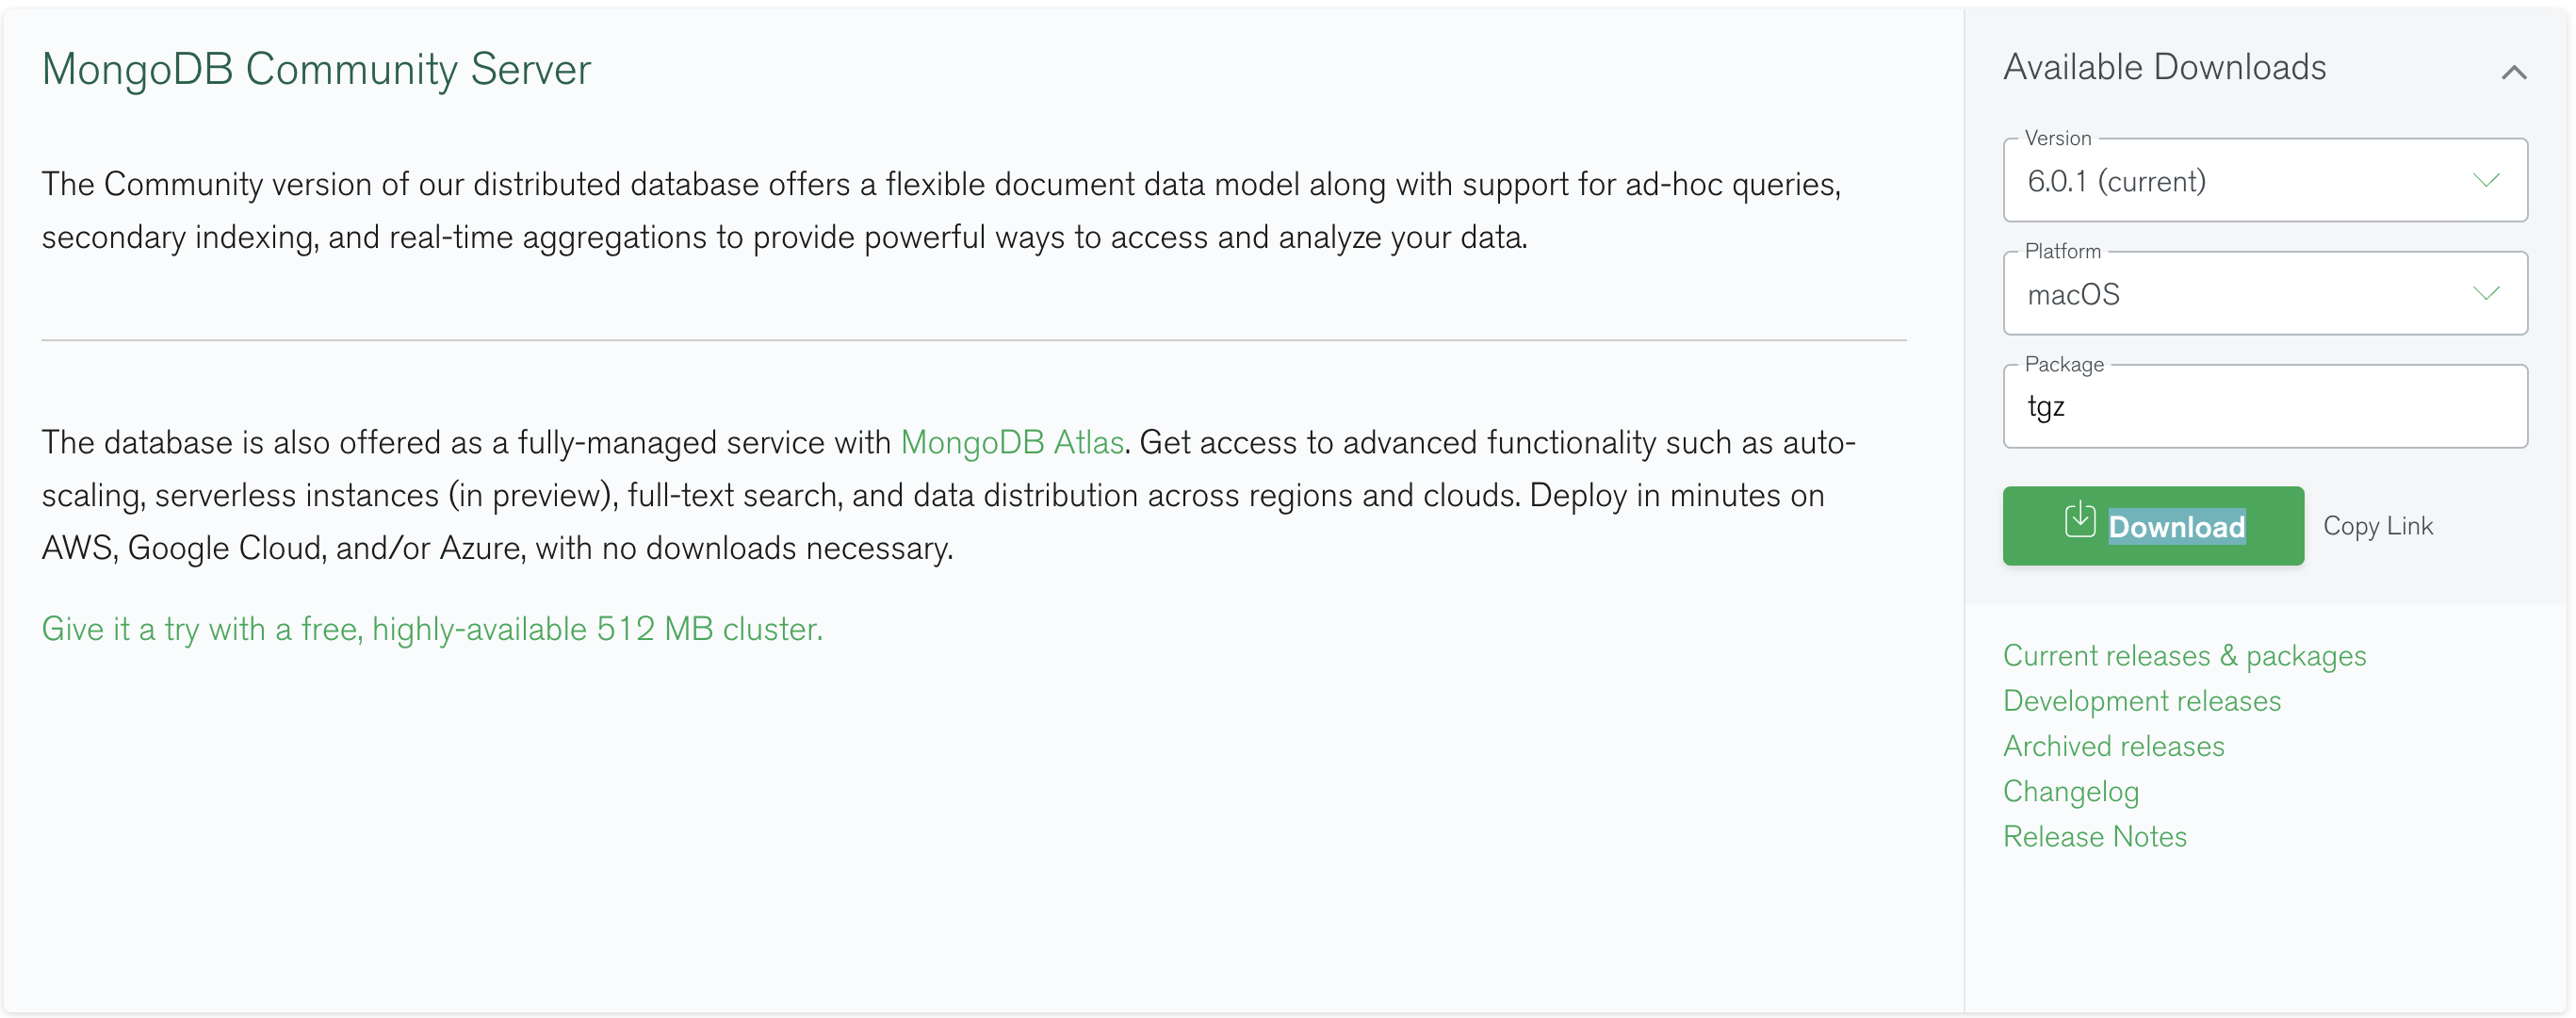Image resolution: width=2576 pixels, height=1018 pixels.
Task: Click the upward chevron beside Available Downloads
Action: pos(2516,71)
